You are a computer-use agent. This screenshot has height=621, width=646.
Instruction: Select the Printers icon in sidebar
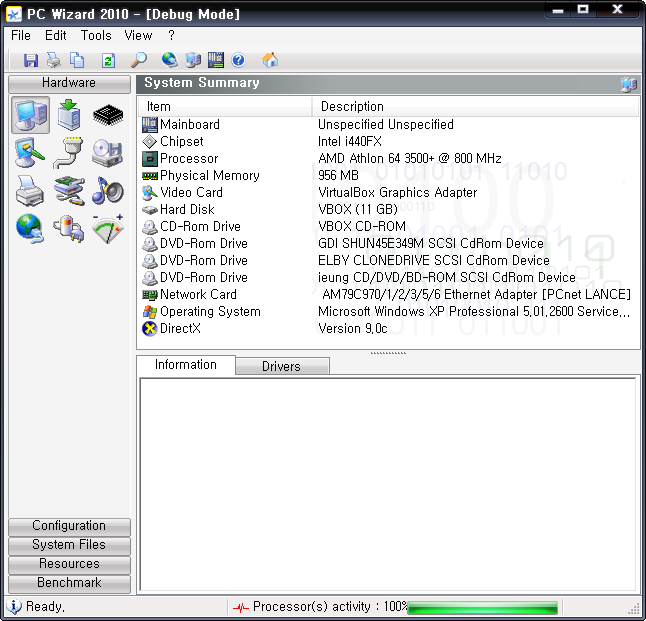(x=30, y=191)
